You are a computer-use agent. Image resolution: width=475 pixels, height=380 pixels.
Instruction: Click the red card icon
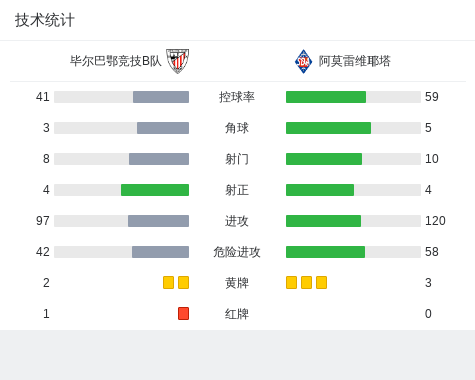click(x=183, y=314)
